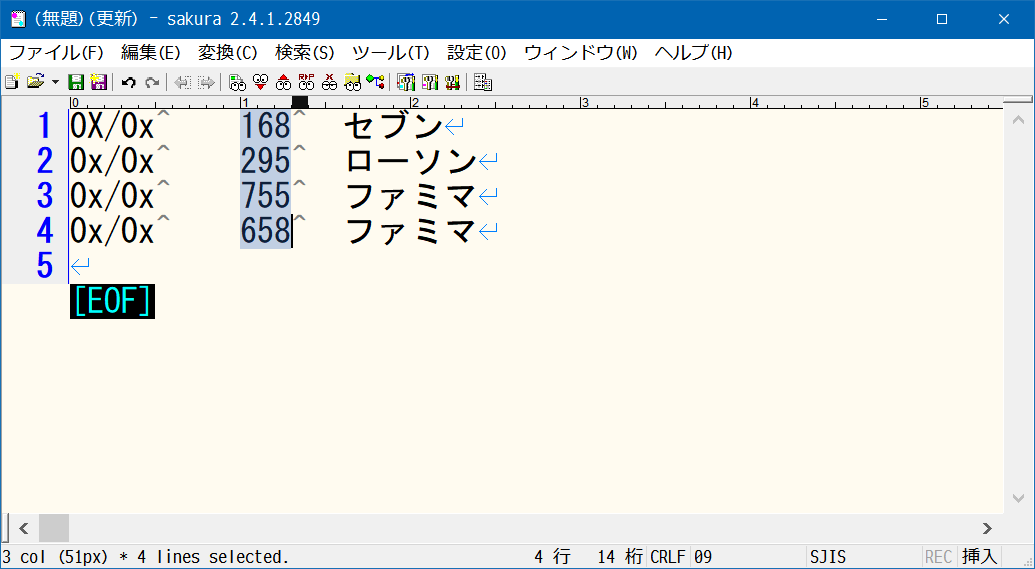Click vertical scrollbar up arrow
1035x569 pixels.
(1018, 120)
